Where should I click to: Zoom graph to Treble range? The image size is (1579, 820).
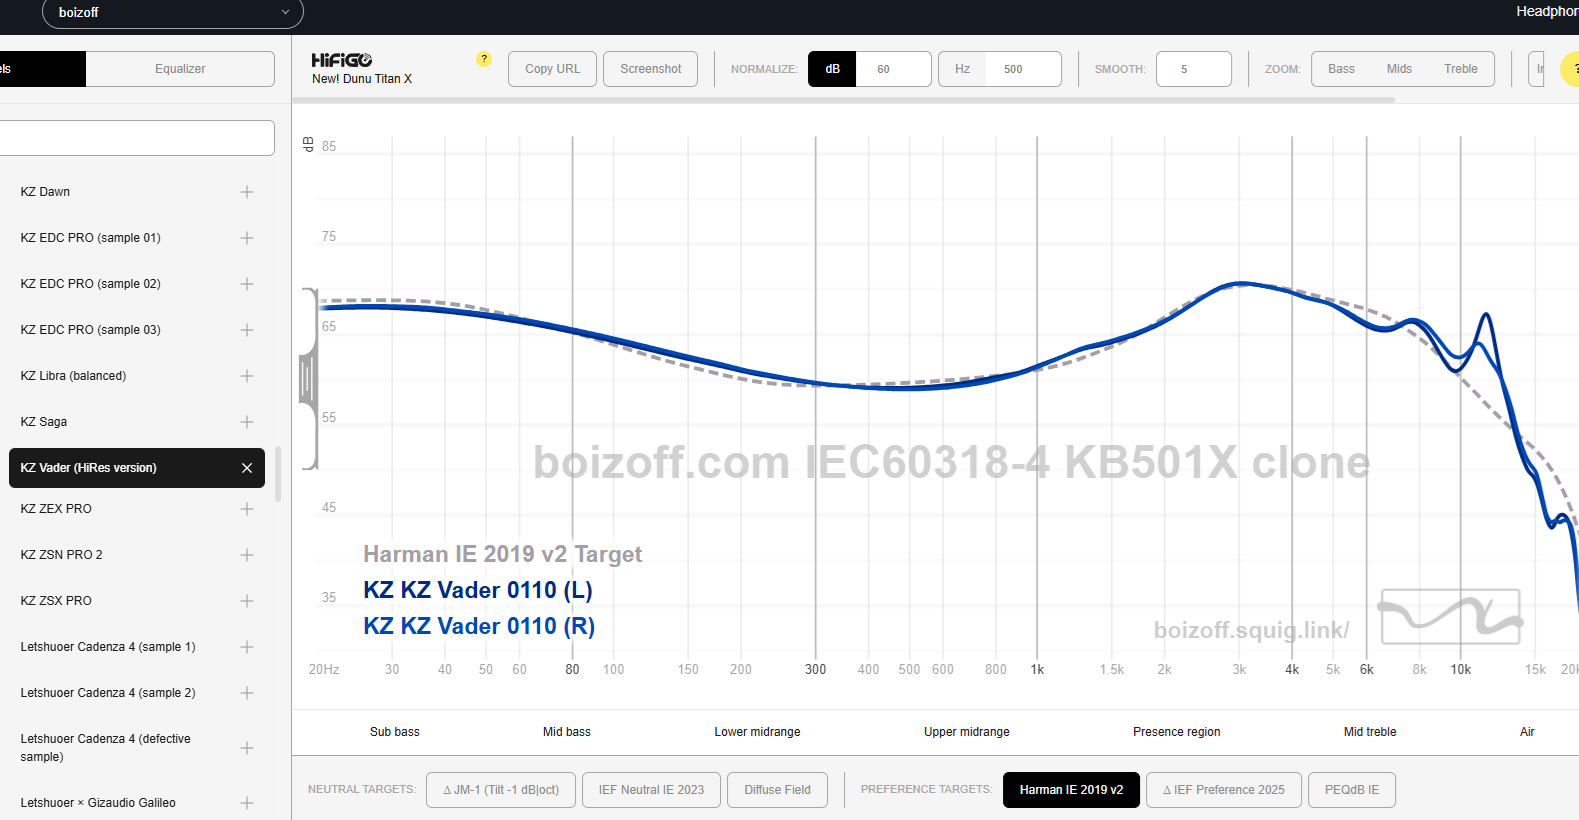[x=1461, y=69]
